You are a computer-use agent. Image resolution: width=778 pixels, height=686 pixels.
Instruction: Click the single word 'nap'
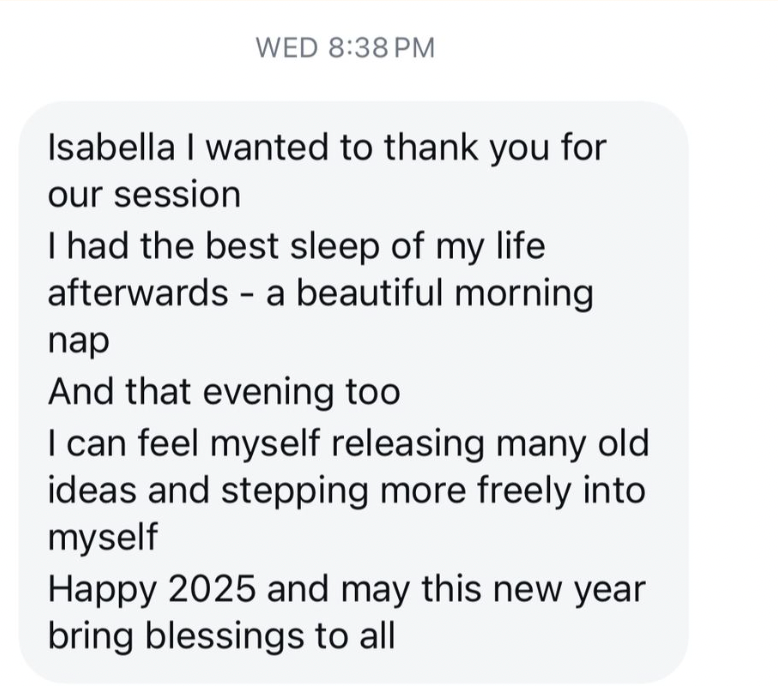(x=78, y=342)
